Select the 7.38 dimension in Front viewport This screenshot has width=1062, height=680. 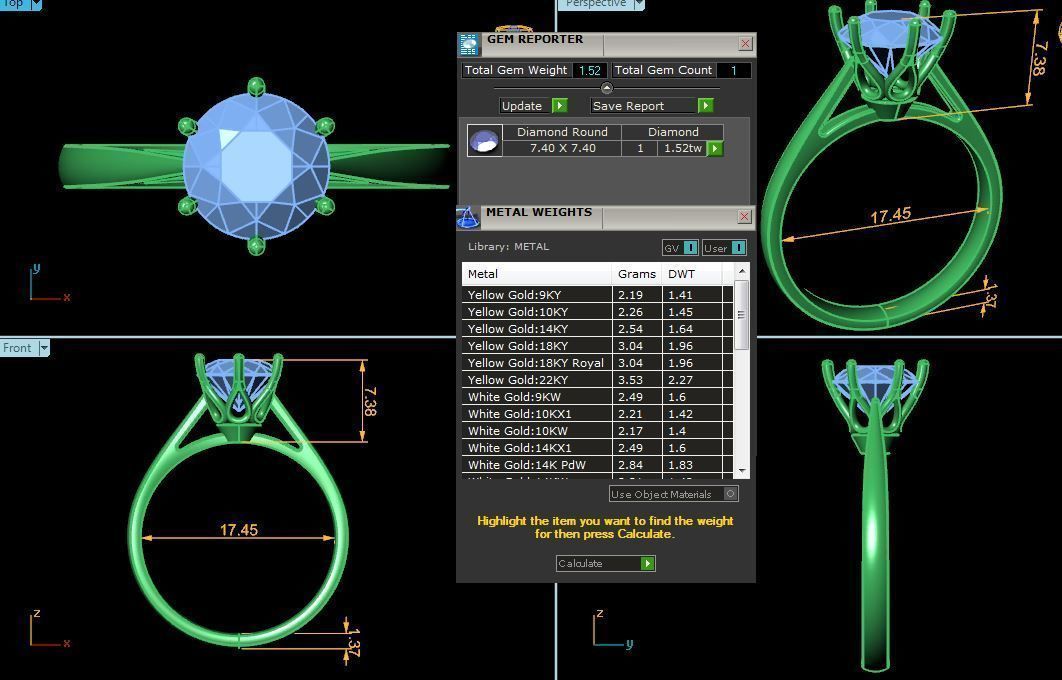[370, 401]
